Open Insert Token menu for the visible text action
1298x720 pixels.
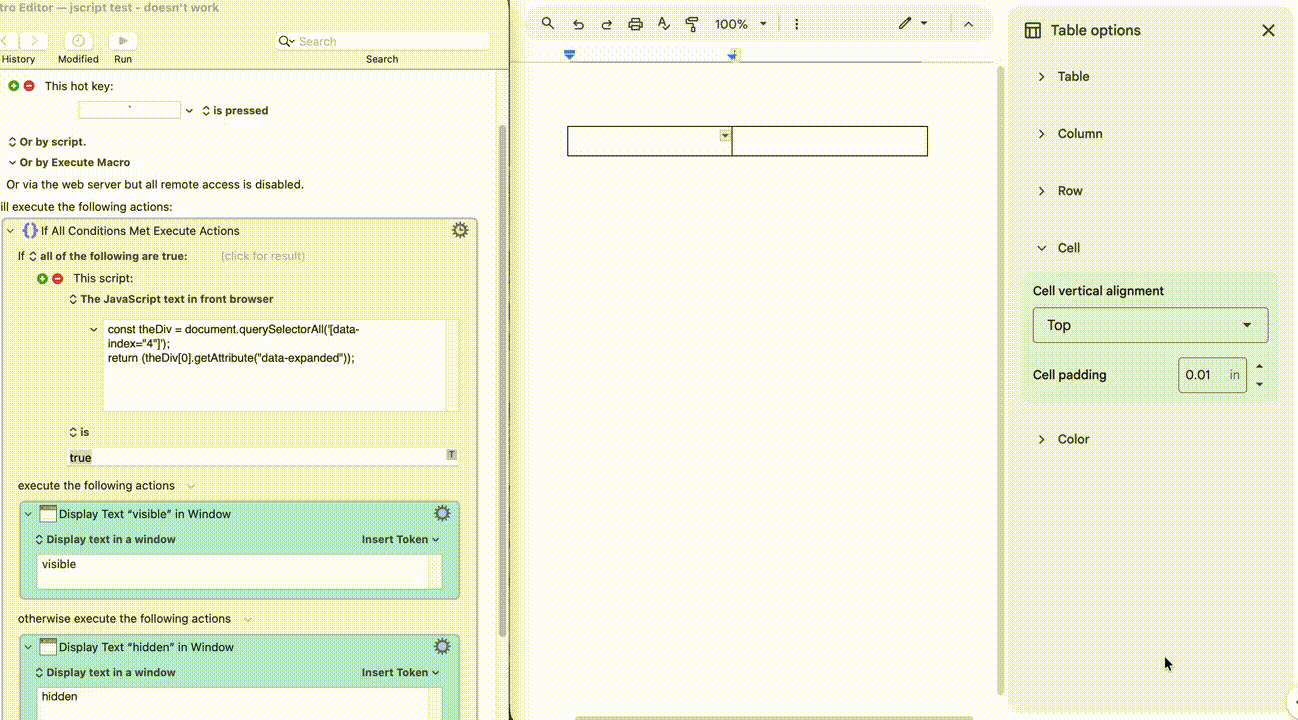(400, 539)
